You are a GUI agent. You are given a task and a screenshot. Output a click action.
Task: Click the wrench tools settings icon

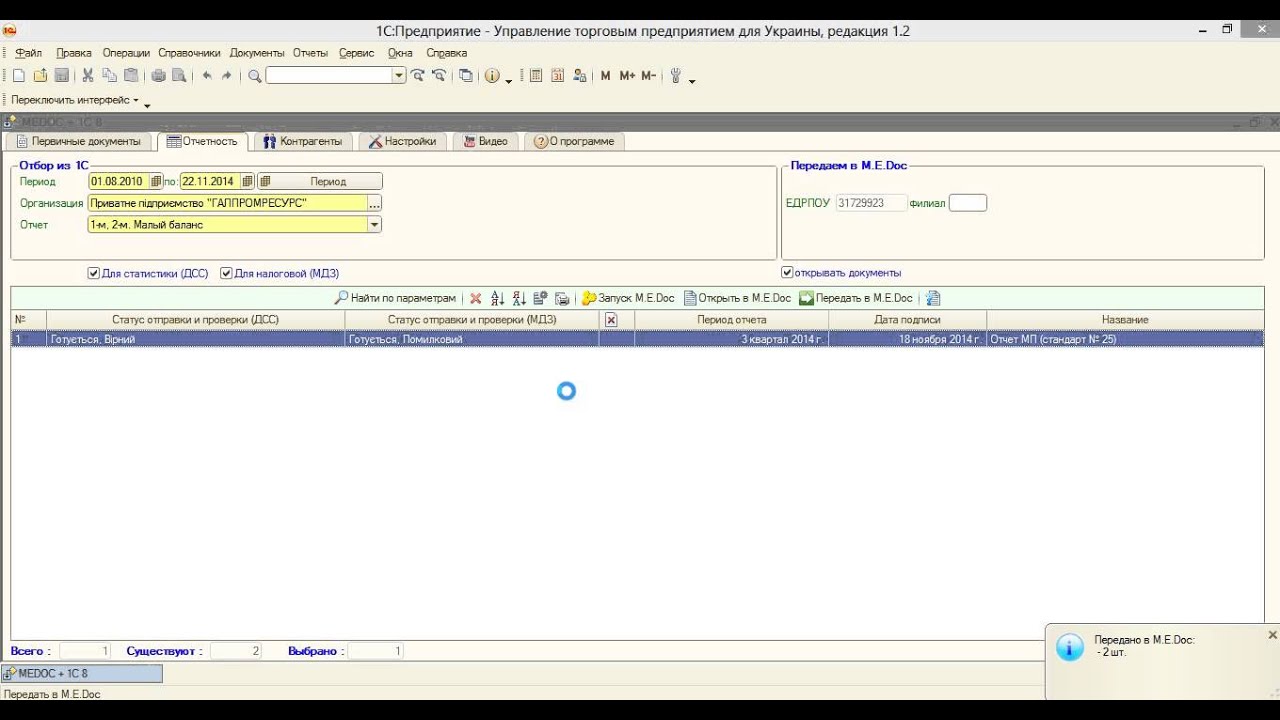click(x=676, y=76)
